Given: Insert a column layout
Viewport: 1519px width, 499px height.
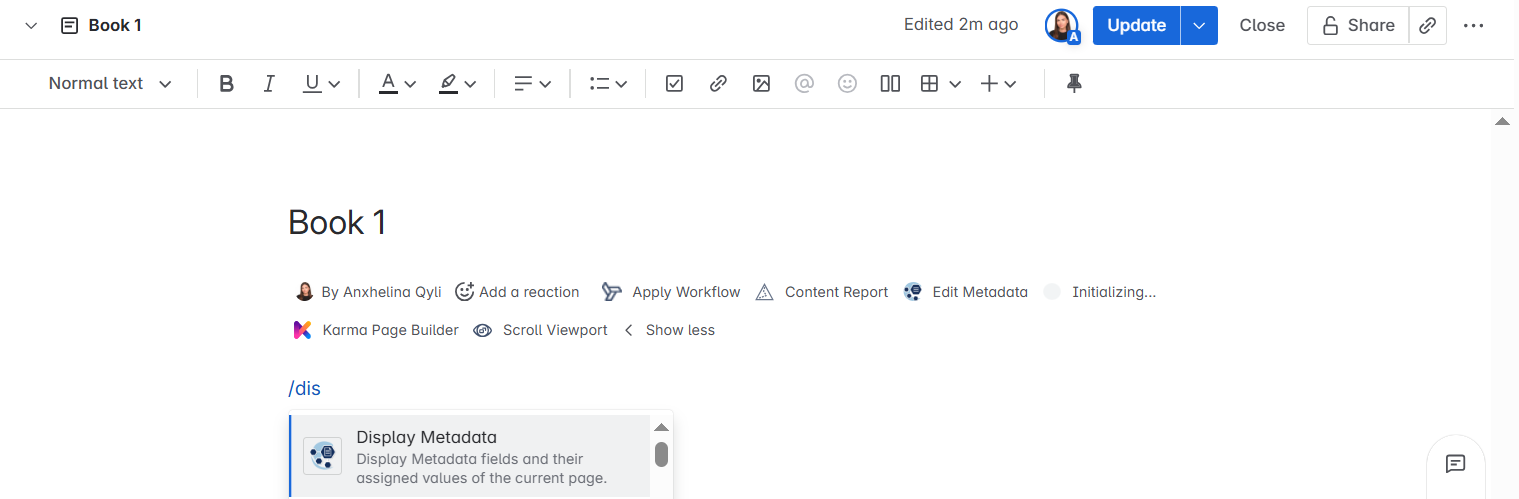Looking at the screenshot, I should click(890, 84).
